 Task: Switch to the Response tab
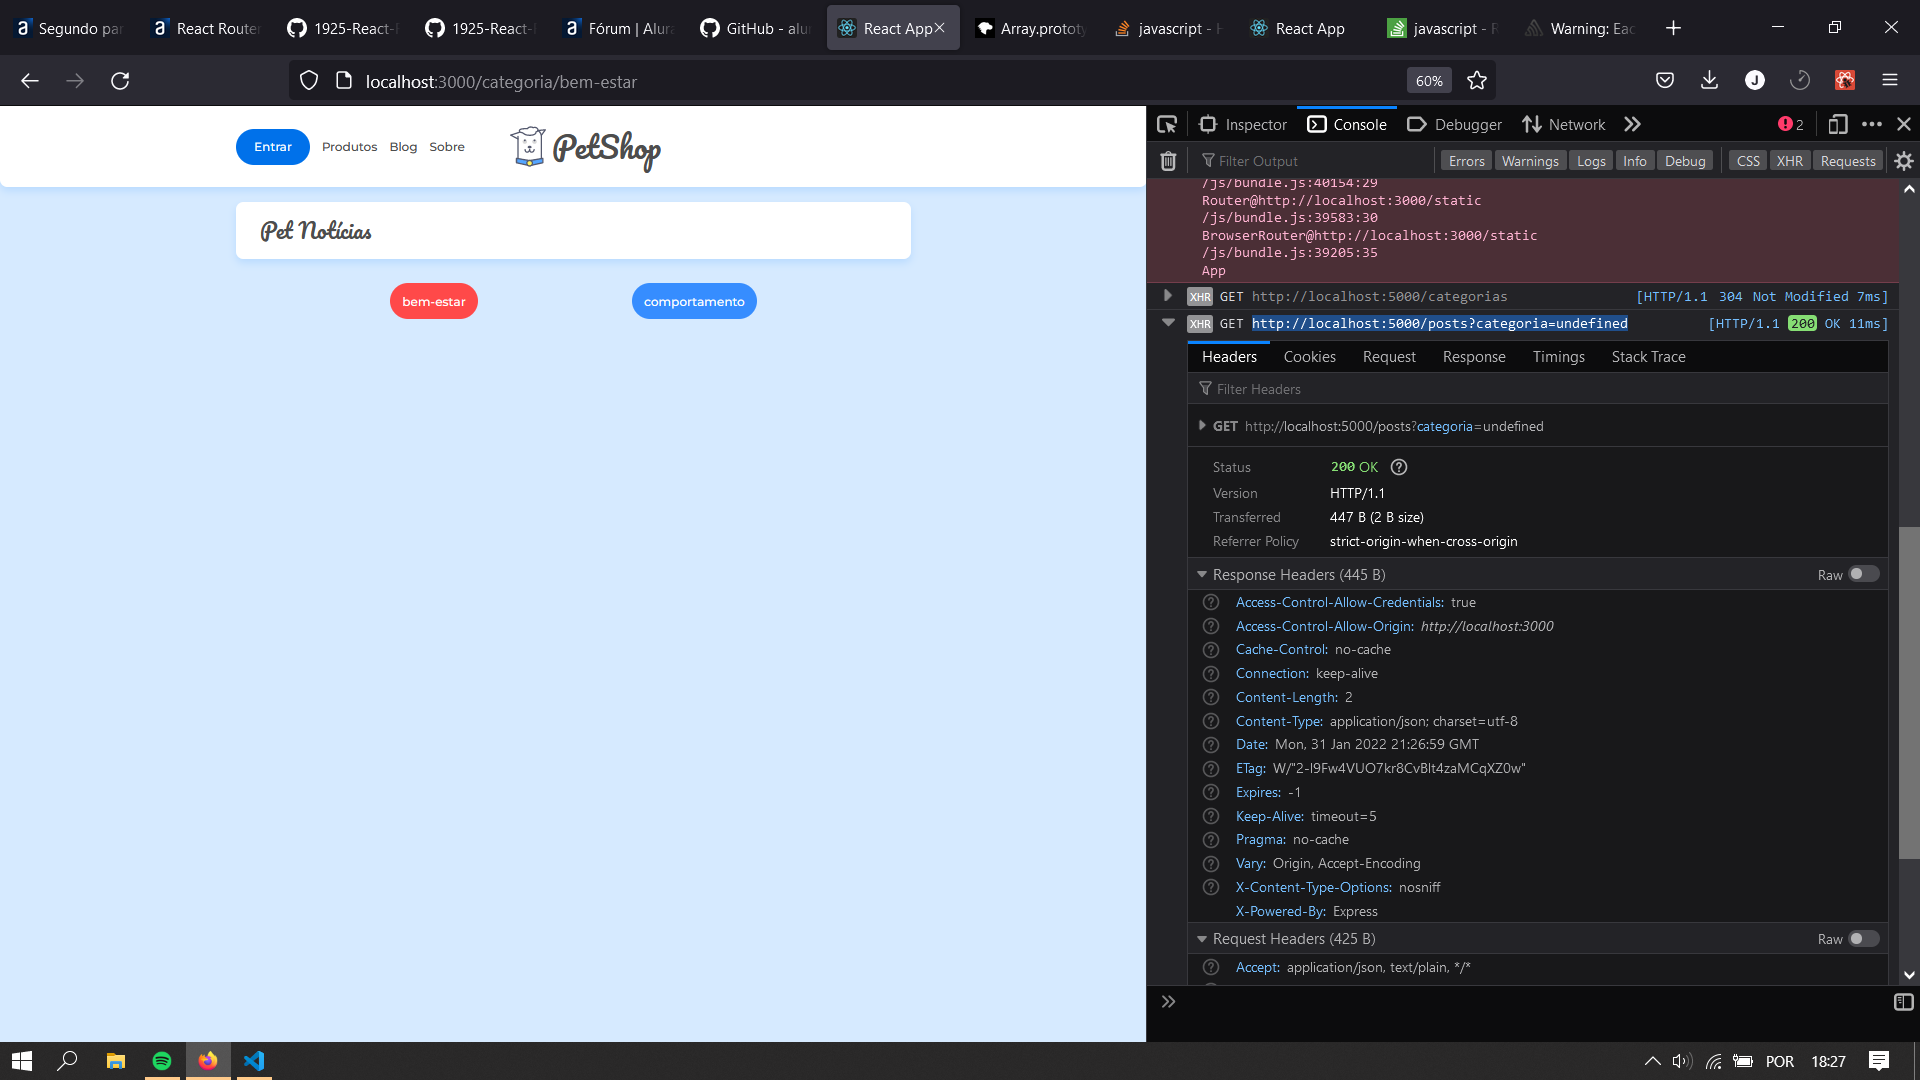[1474, 356]
